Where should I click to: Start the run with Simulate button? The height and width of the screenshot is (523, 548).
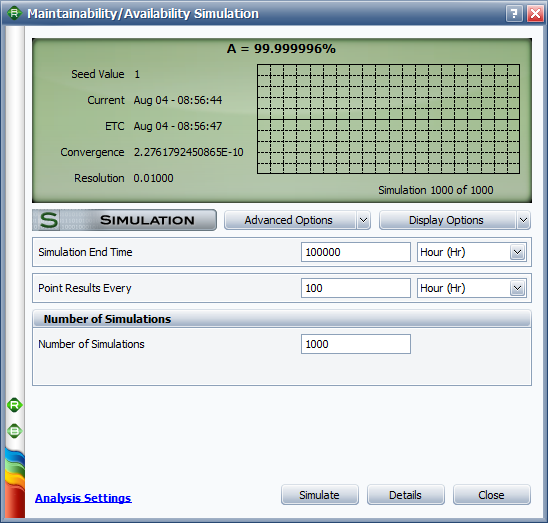[x=320, y=495]
